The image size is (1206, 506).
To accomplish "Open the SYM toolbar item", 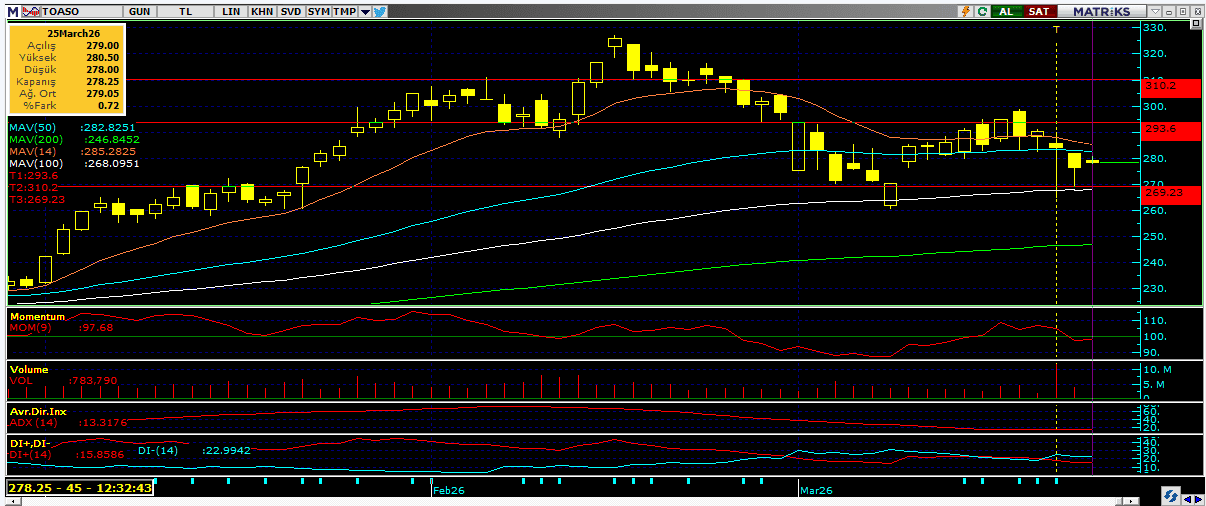I will coord(319,11).
